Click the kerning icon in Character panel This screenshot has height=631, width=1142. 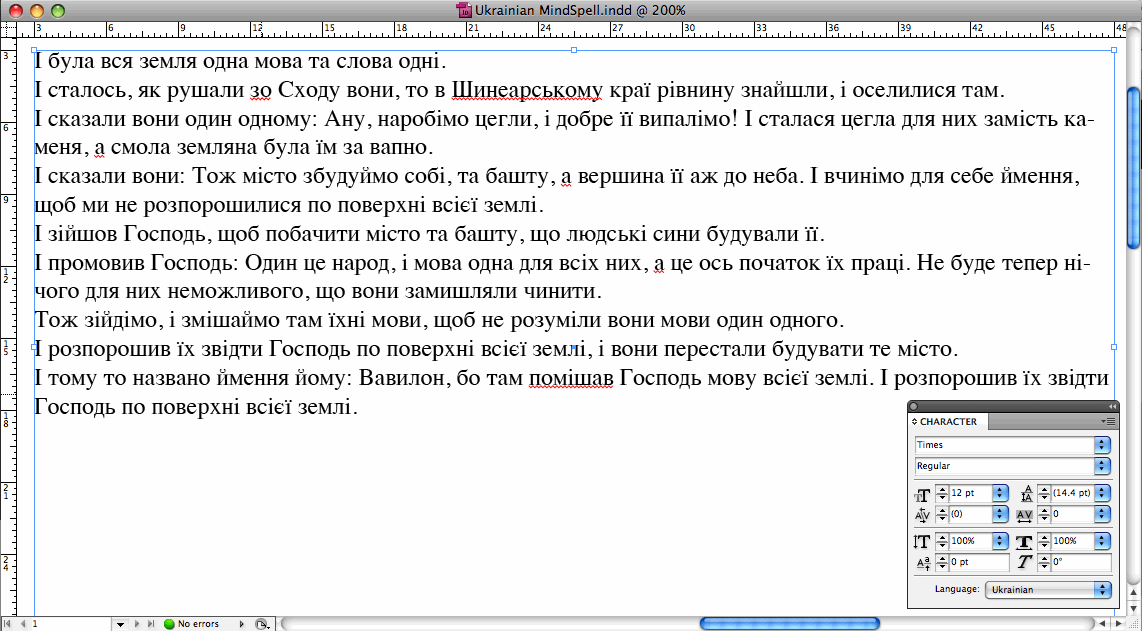point(923,515)
